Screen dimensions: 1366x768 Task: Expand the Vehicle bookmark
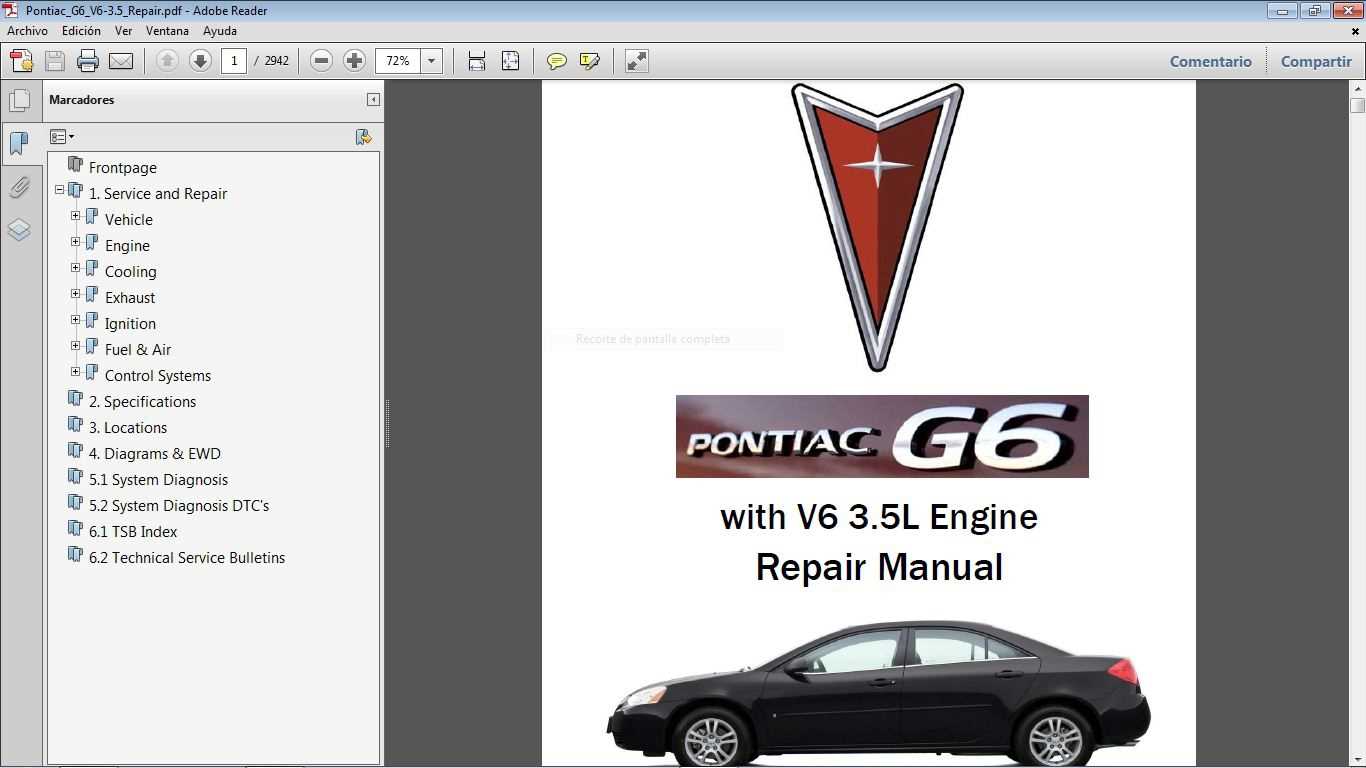[x=75, y=215]
